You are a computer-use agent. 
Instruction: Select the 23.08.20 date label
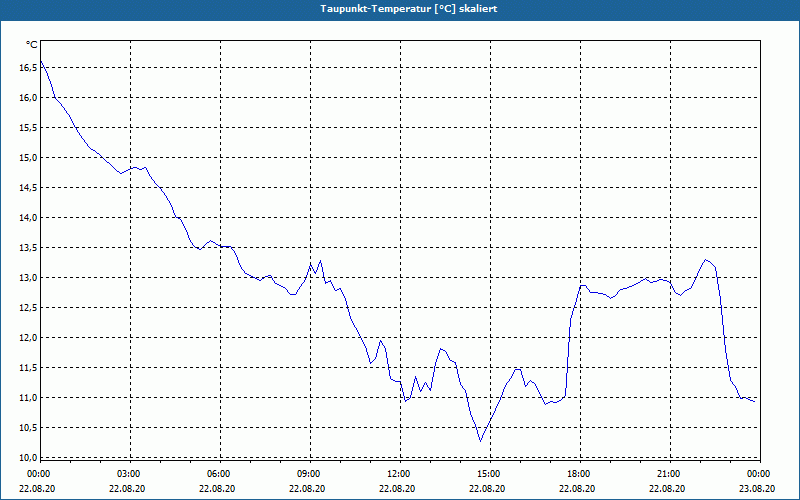tap(757, 489)
